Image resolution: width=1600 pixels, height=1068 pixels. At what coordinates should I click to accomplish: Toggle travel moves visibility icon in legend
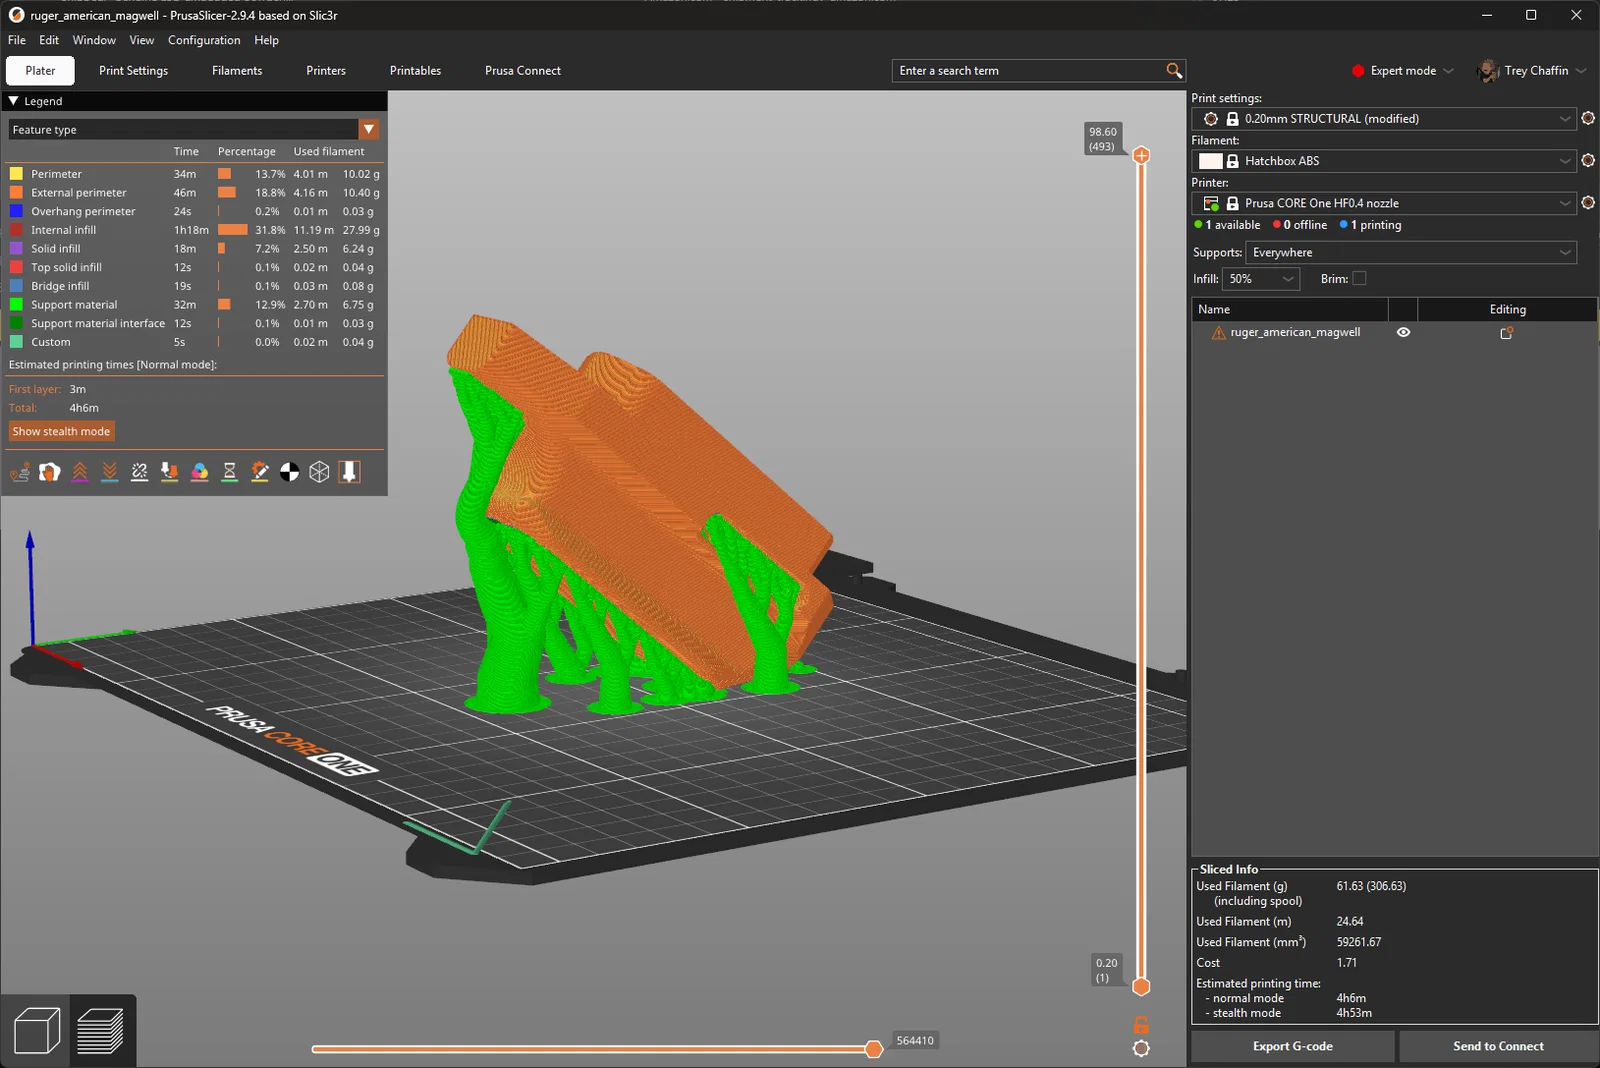pos(20,472)
